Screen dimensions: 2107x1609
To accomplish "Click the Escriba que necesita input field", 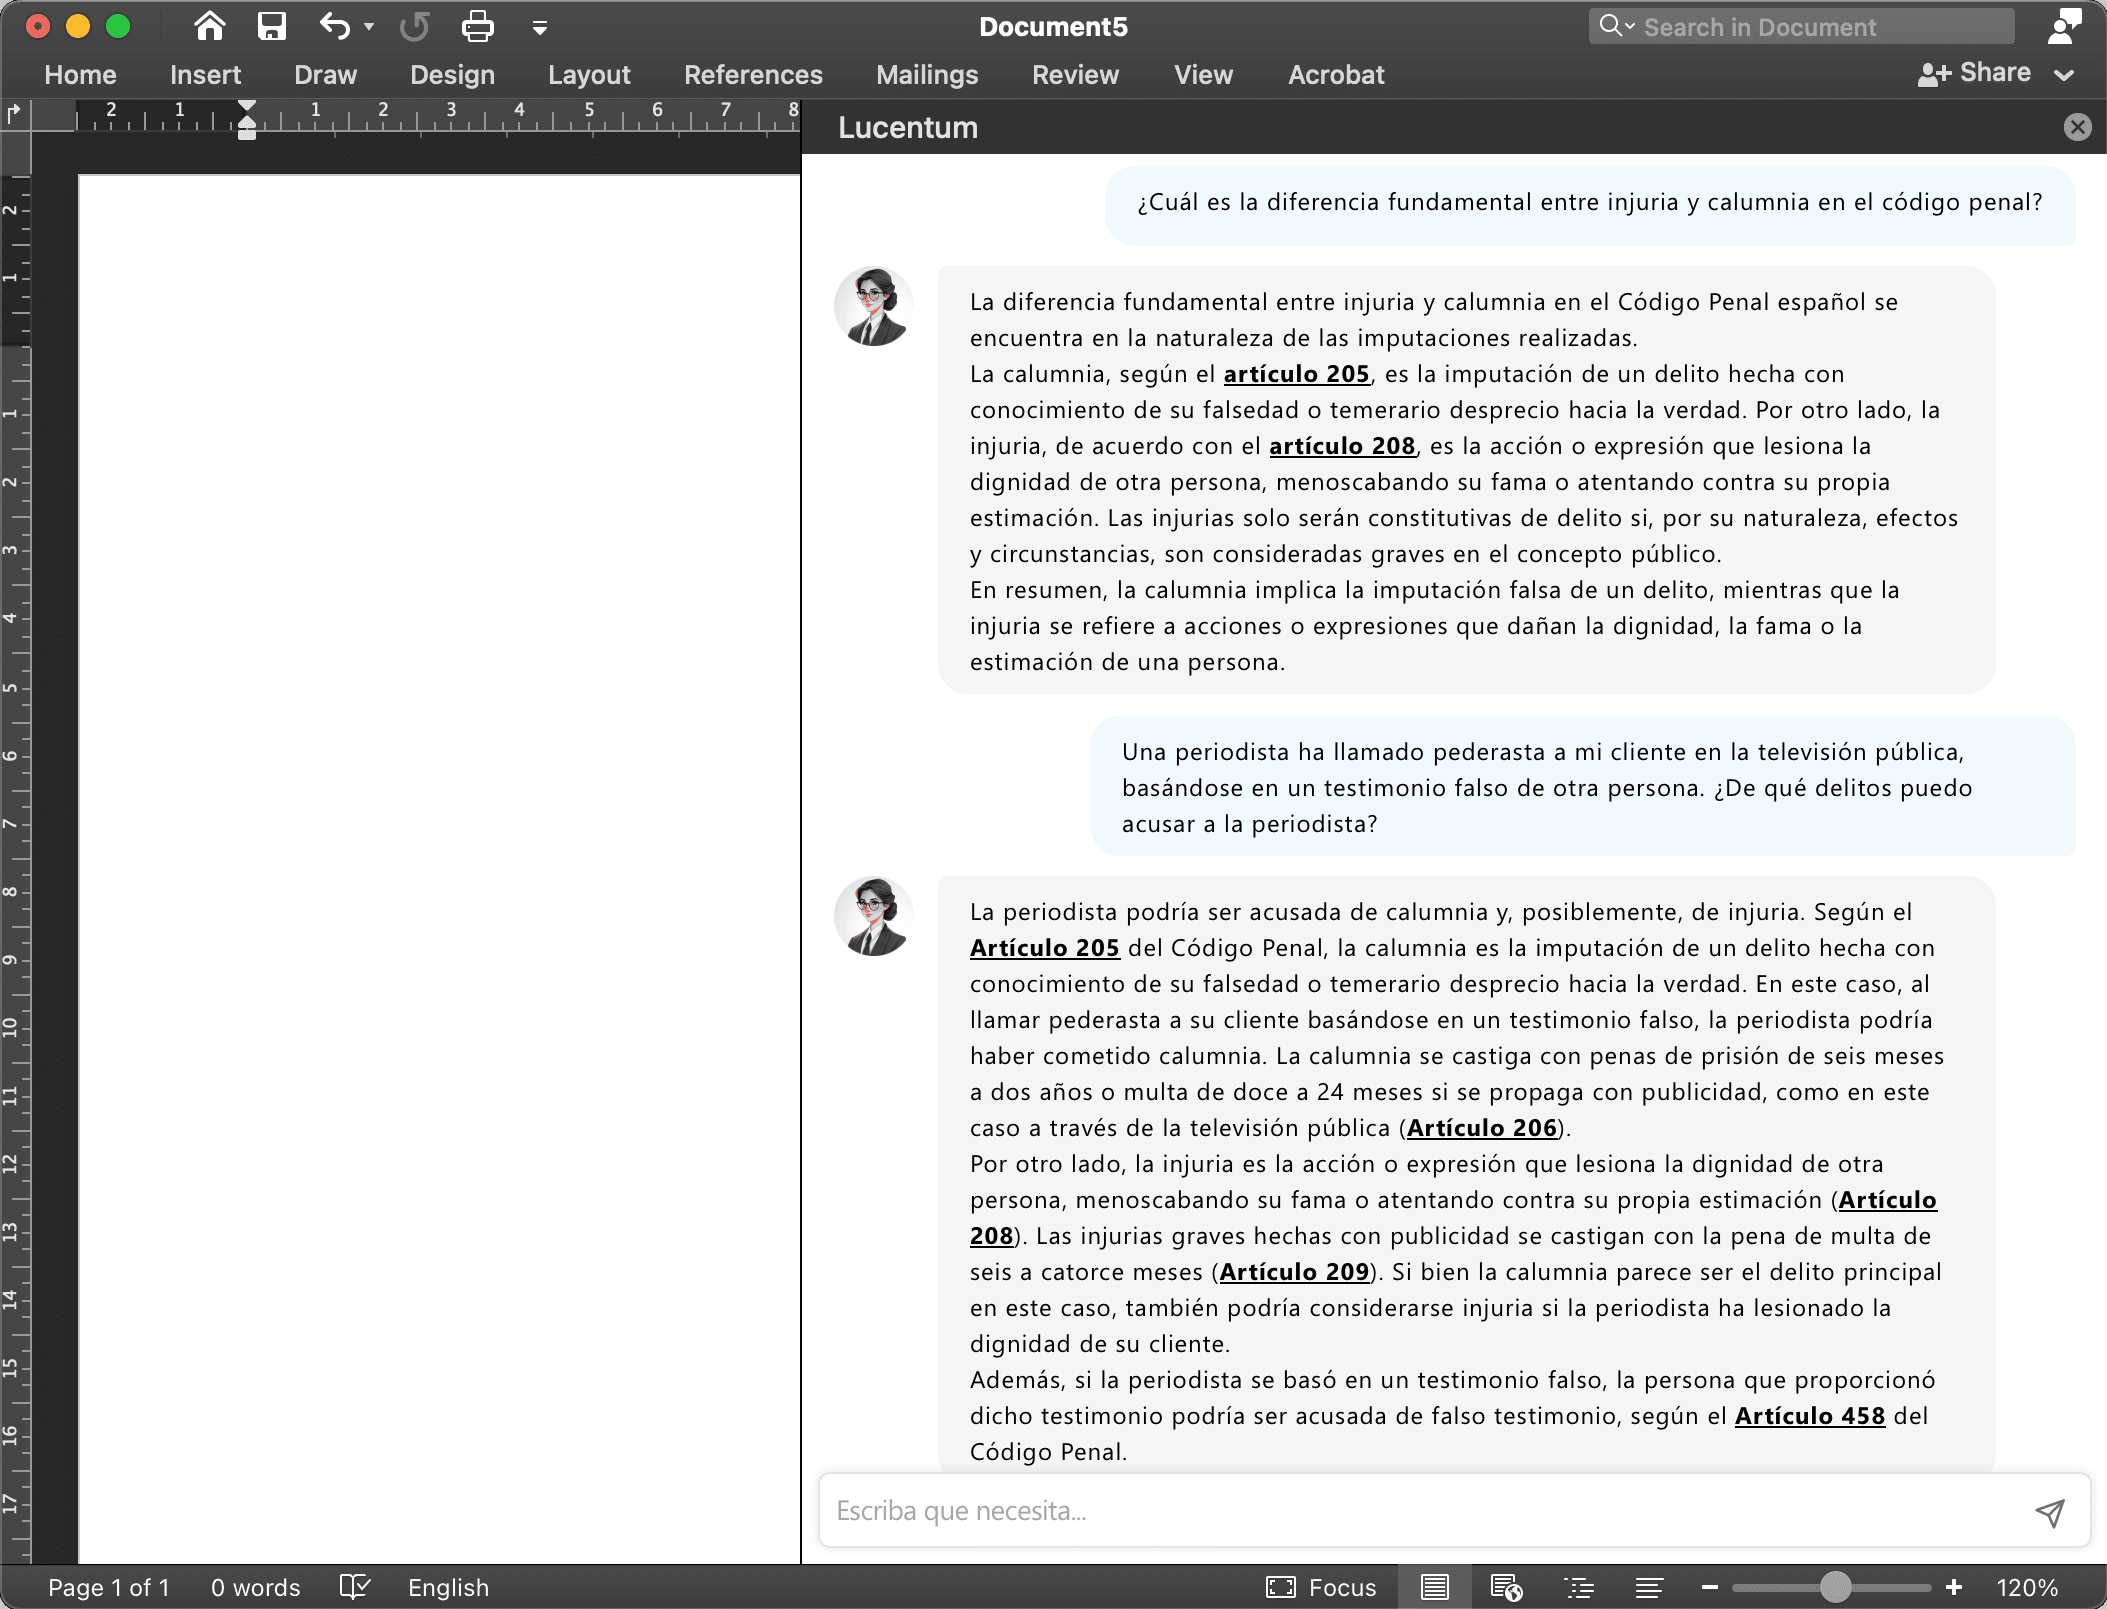I will tap(1420, 1511).
